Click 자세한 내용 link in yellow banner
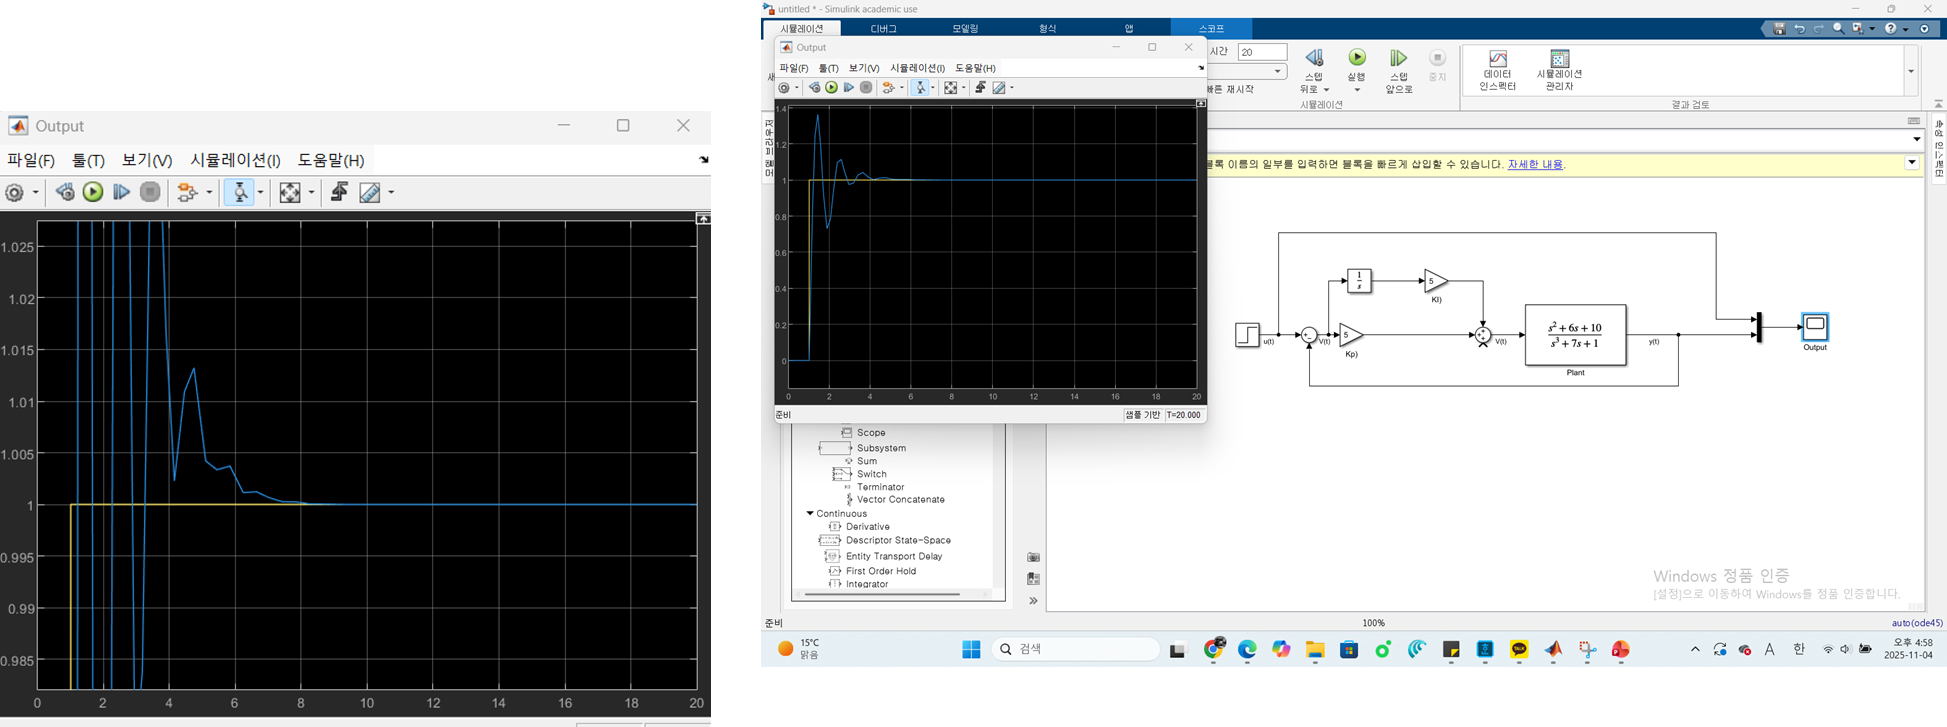Viewport: 1947px width, 727px height. (x=1535, y=164)
